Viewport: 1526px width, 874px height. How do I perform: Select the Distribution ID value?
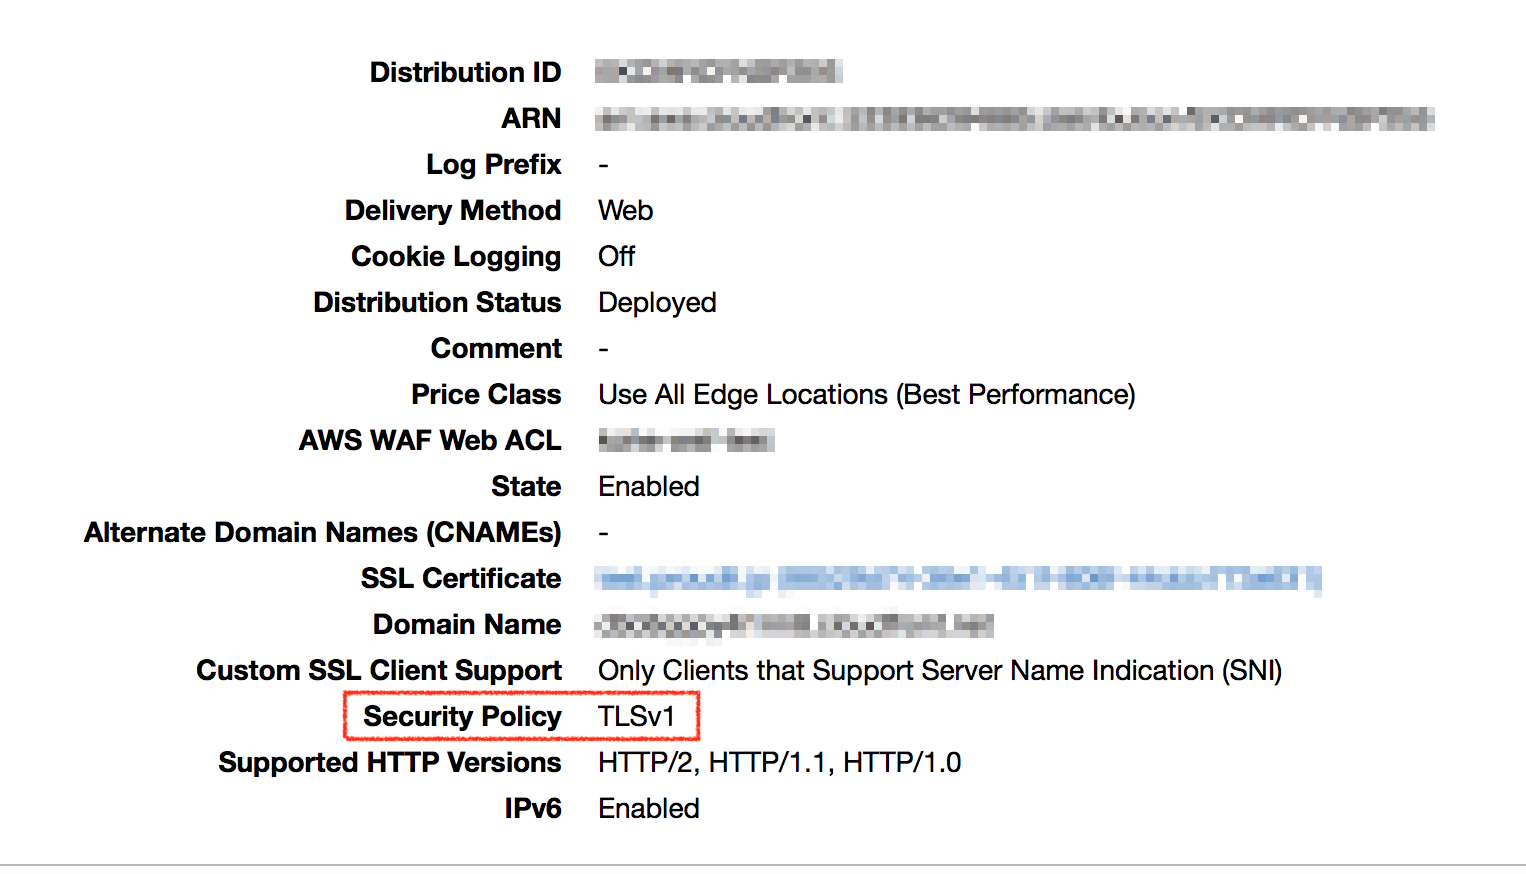(x=718, y=71)
